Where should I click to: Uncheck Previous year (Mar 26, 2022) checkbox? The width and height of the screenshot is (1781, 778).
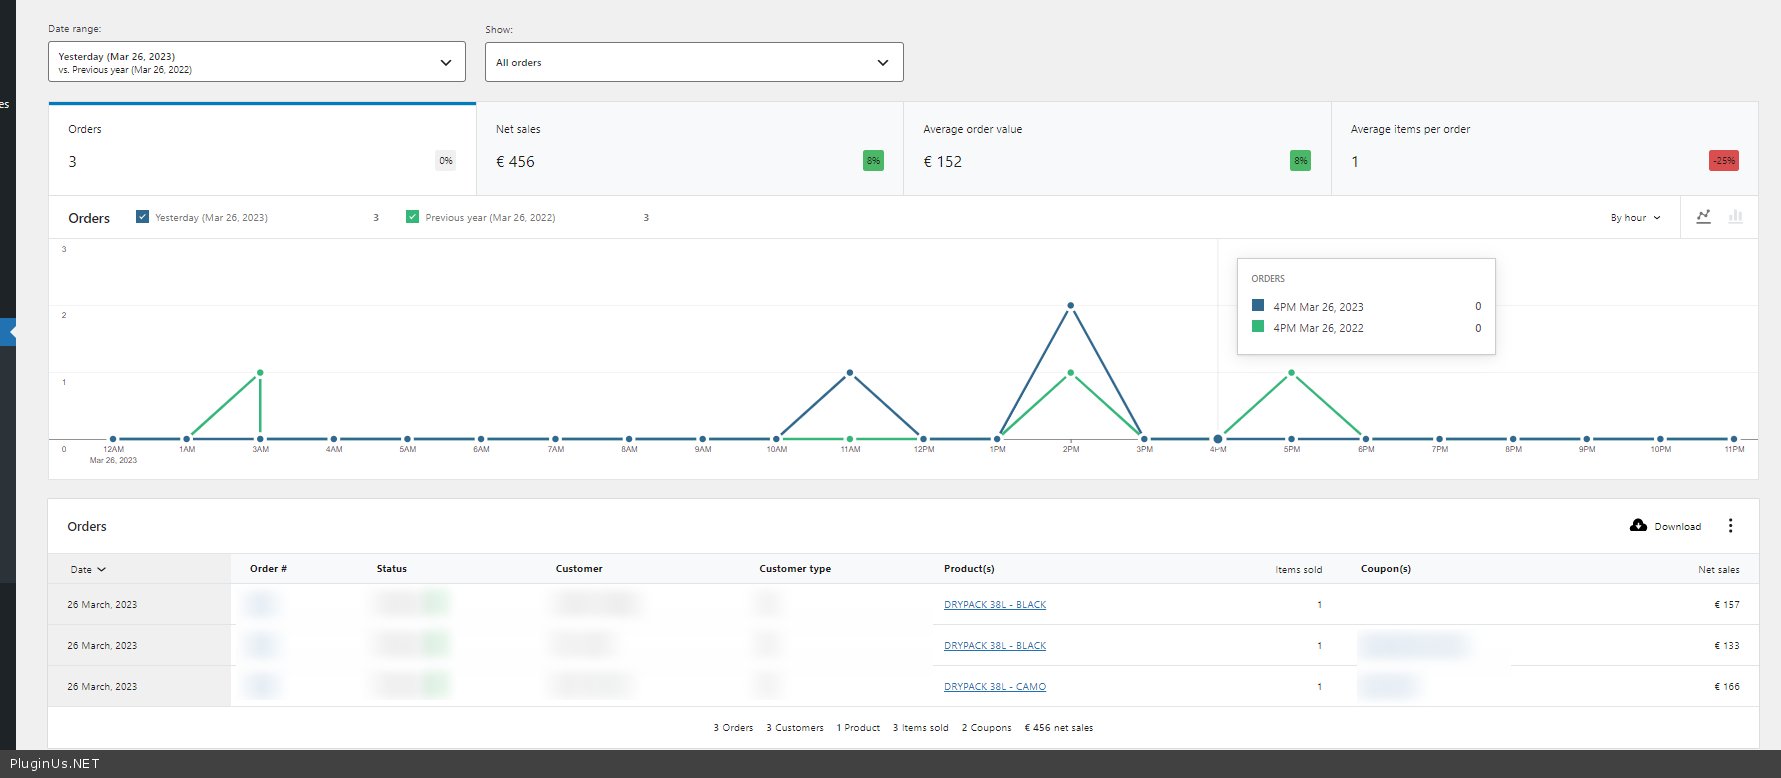[412, 217]
